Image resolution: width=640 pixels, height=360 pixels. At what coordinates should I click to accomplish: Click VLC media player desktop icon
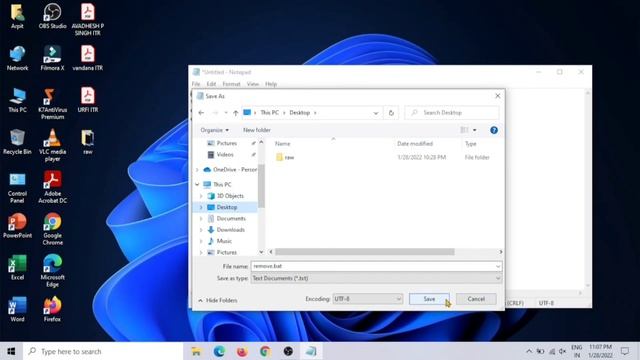tap(52, 145)
